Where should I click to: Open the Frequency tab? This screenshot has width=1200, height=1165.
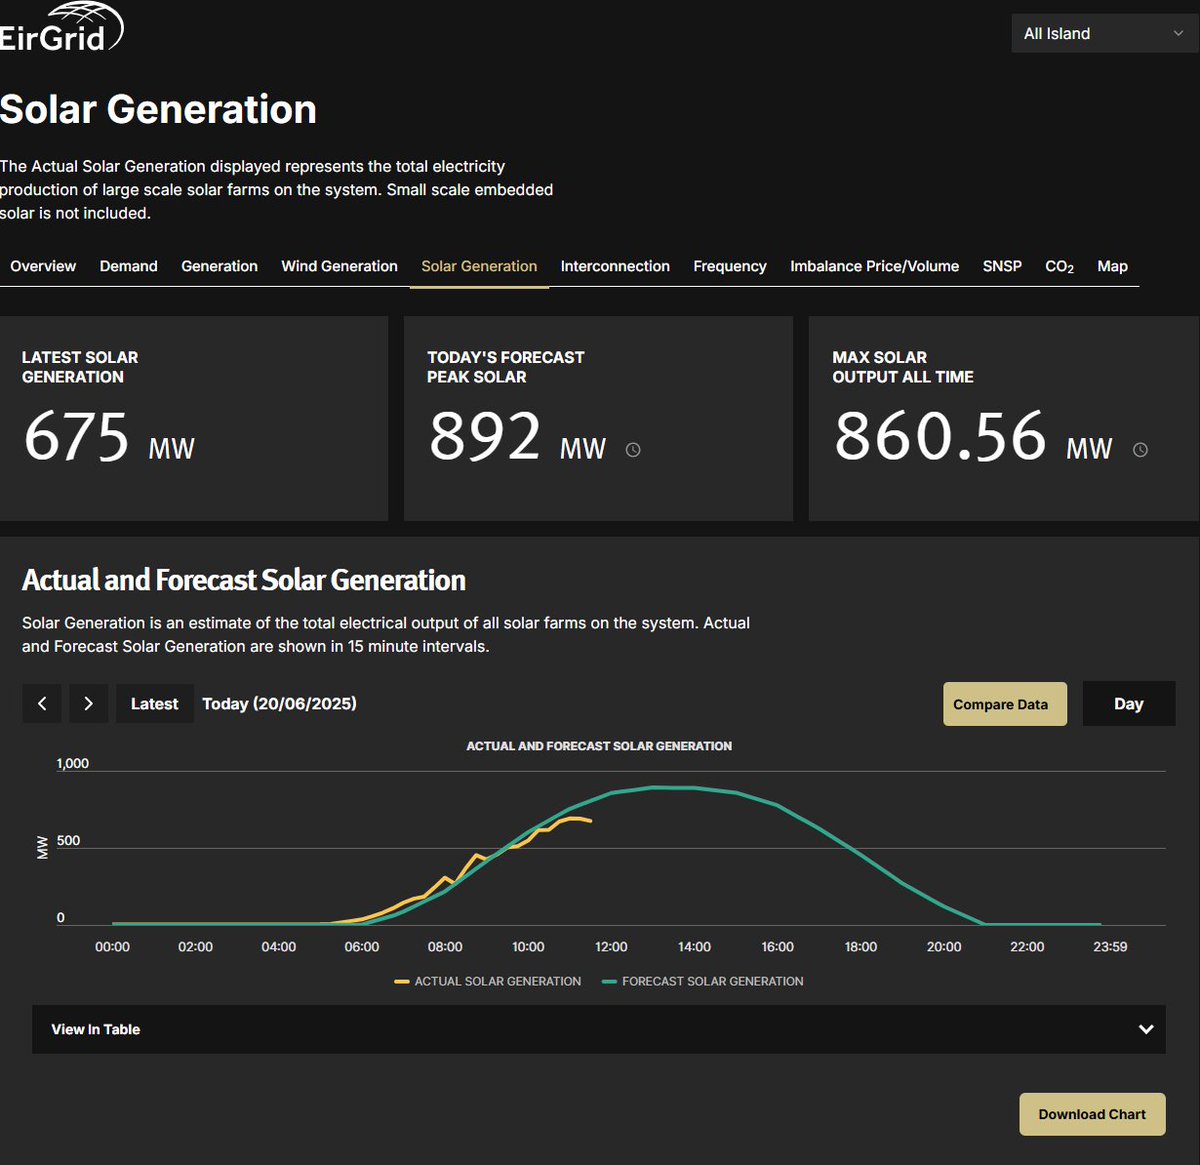coord(730,266)
